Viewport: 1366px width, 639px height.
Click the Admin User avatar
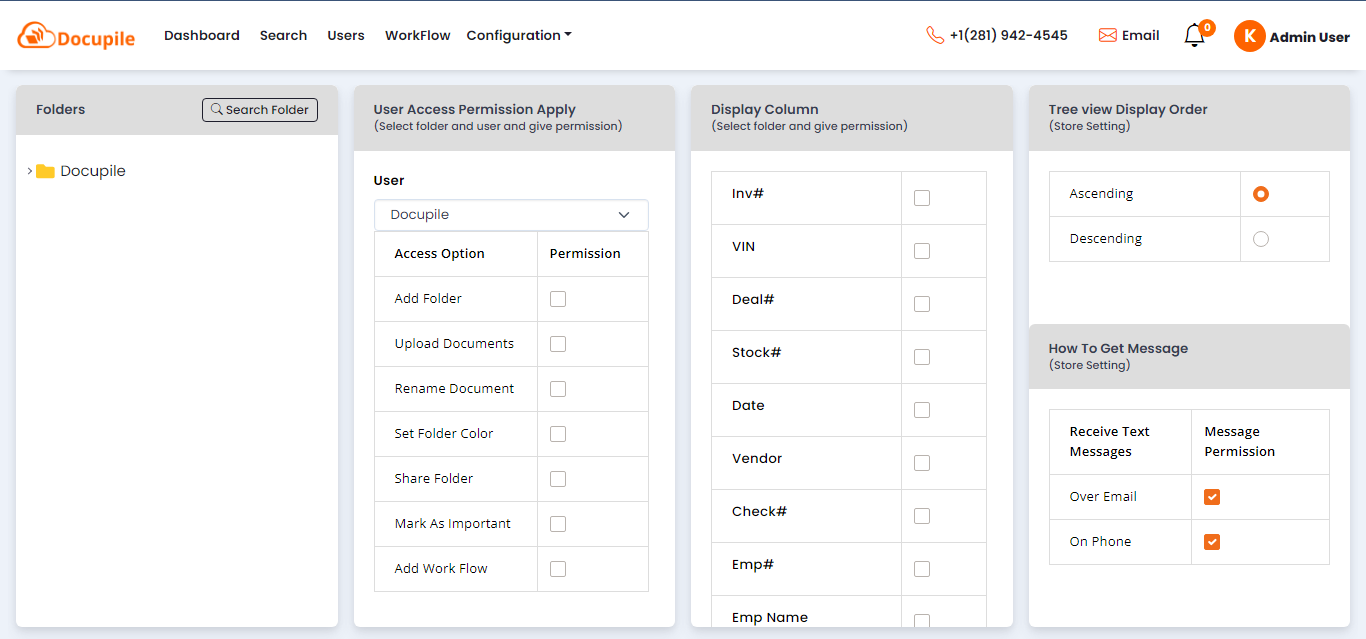point(1249,36)
